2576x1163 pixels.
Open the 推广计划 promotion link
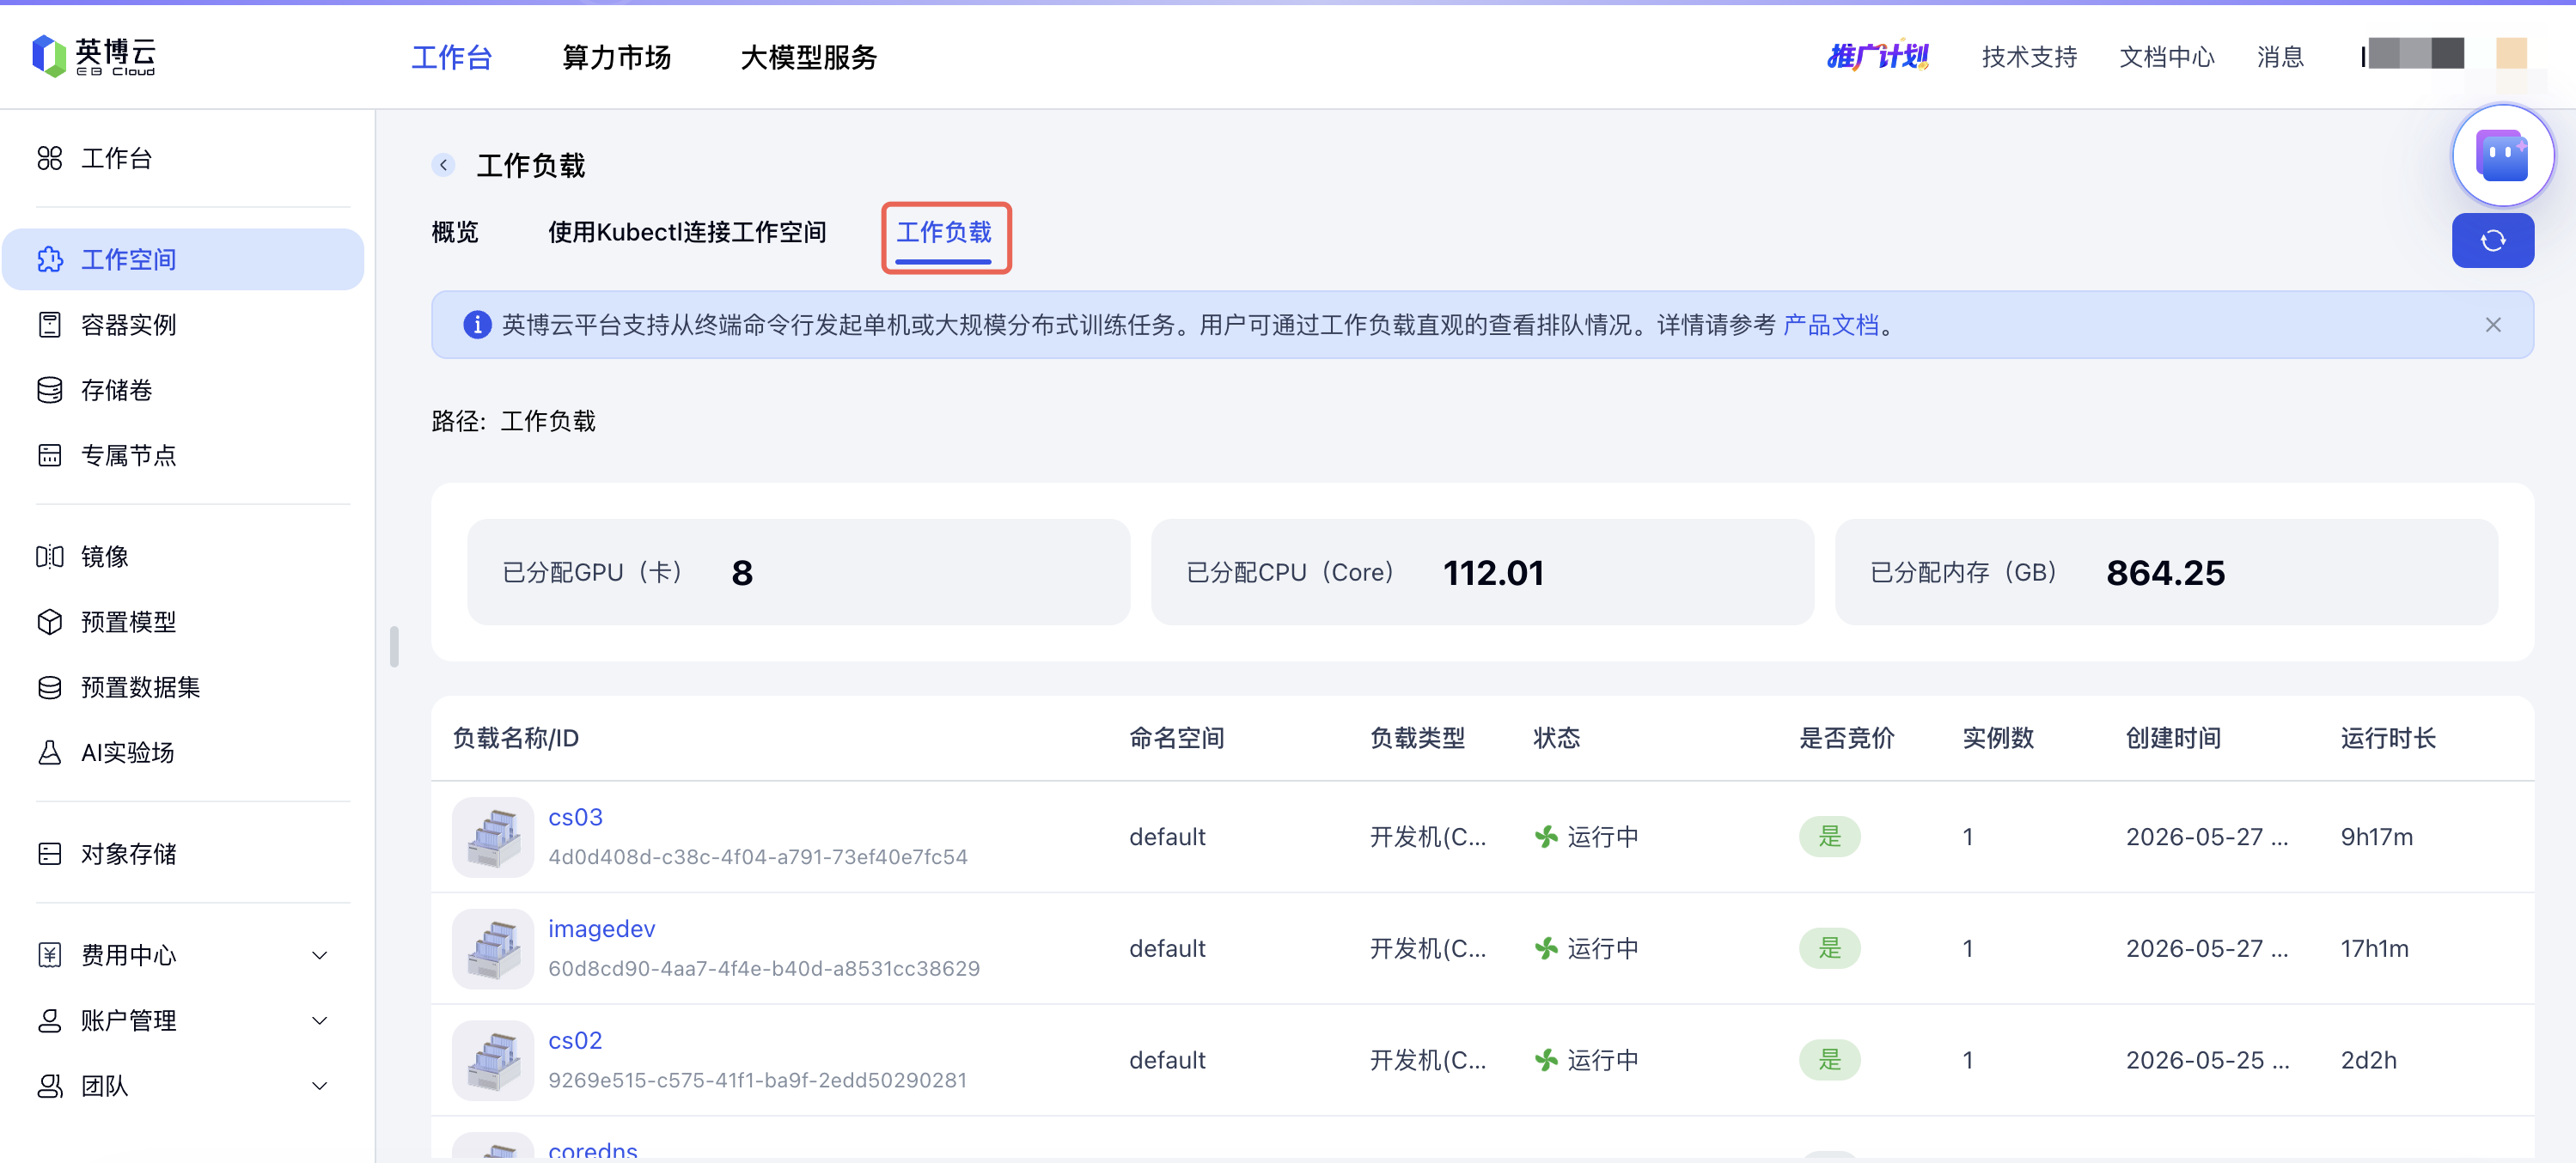(x=1877, y=56)
